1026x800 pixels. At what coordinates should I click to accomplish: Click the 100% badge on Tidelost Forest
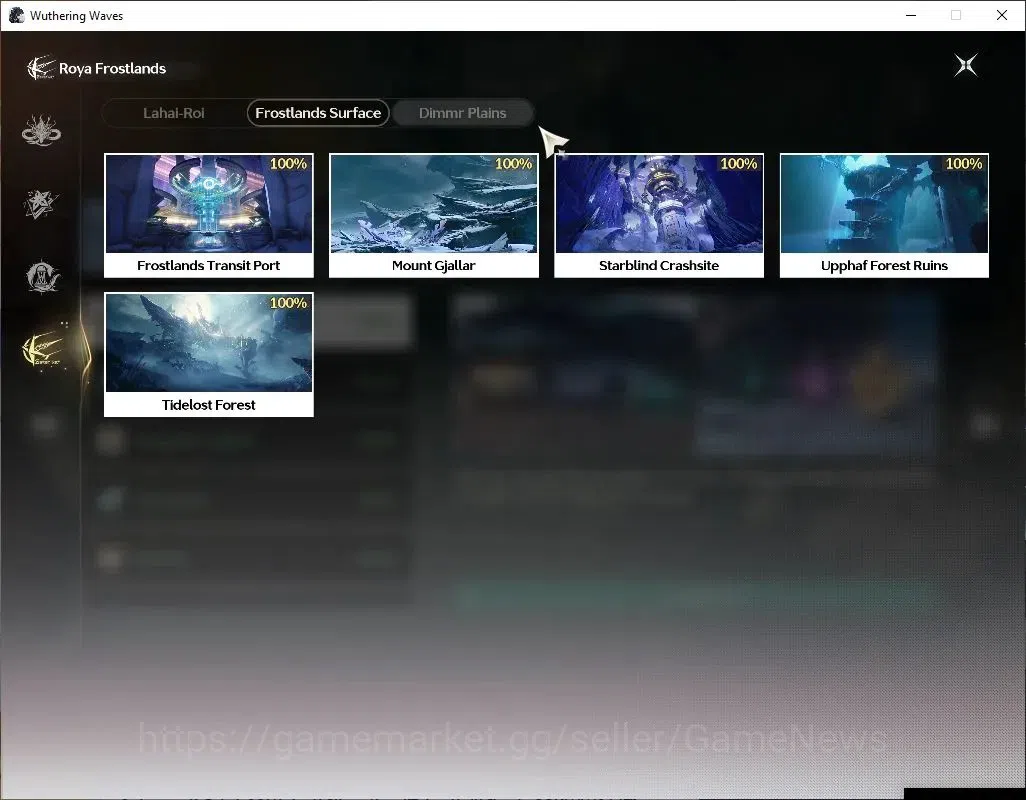click(289, 303)
